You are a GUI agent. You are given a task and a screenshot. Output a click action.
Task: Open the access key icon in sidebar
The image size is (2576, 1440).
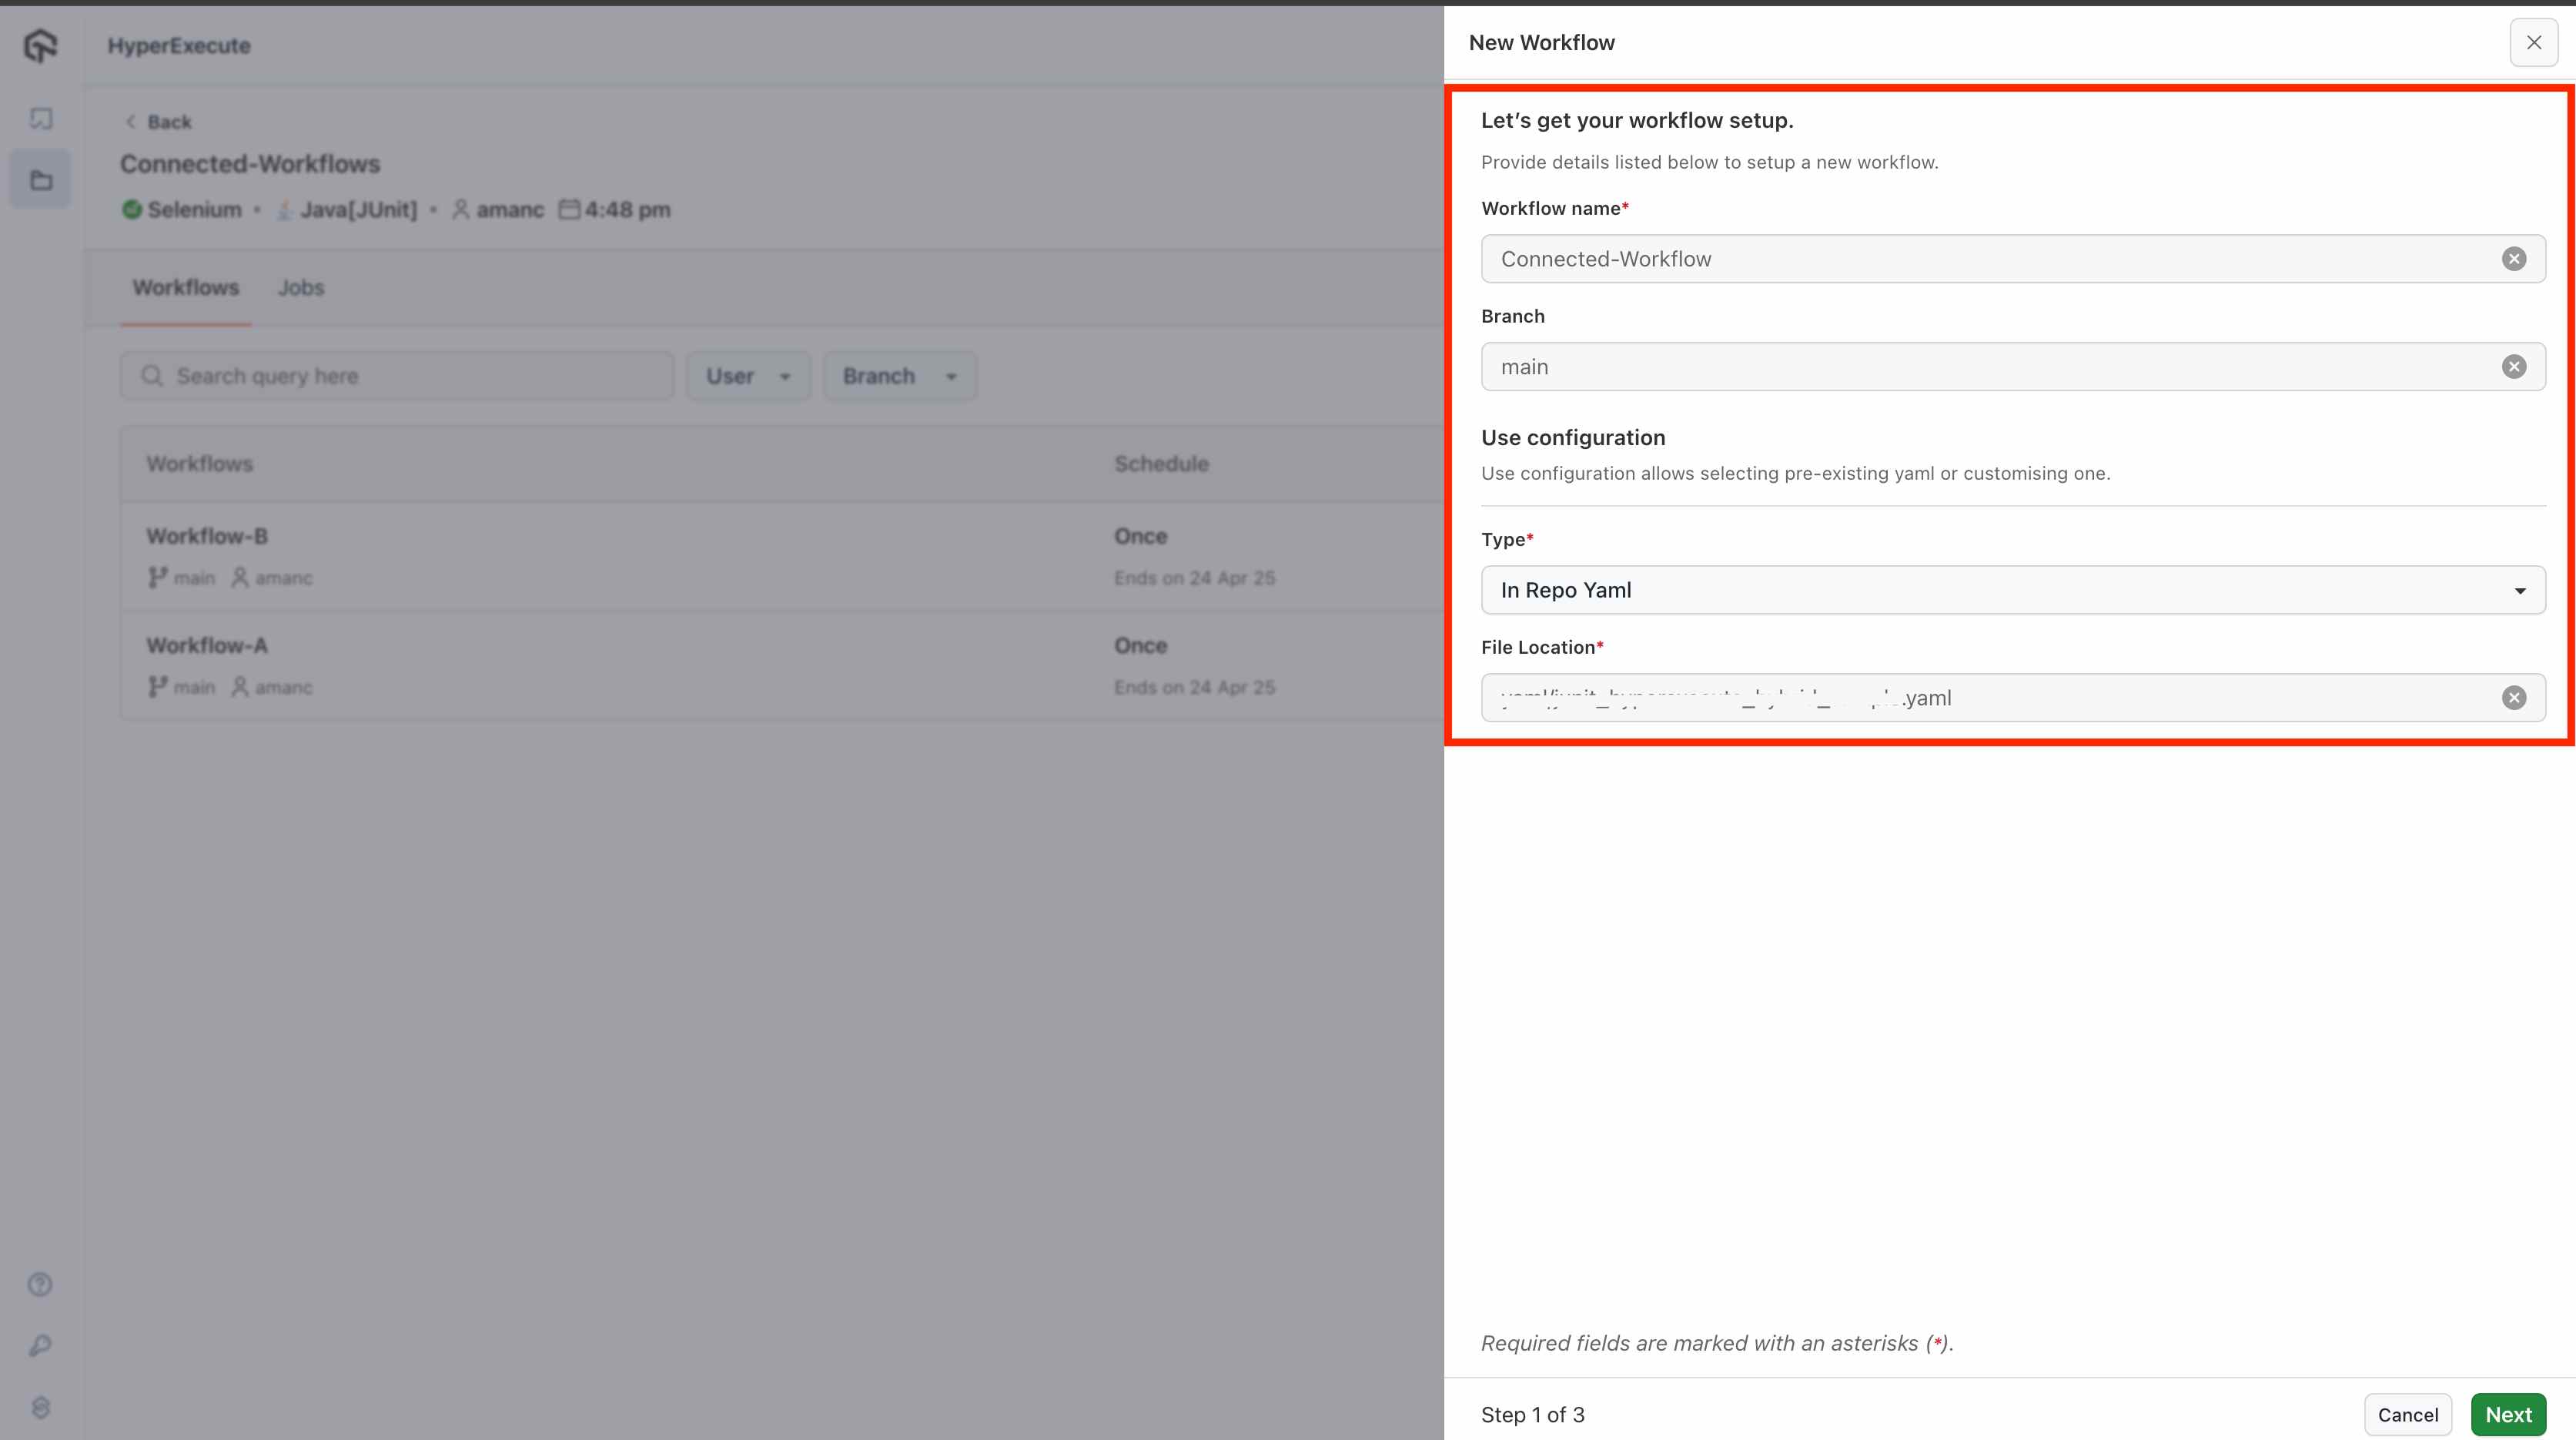[40, 1346]
